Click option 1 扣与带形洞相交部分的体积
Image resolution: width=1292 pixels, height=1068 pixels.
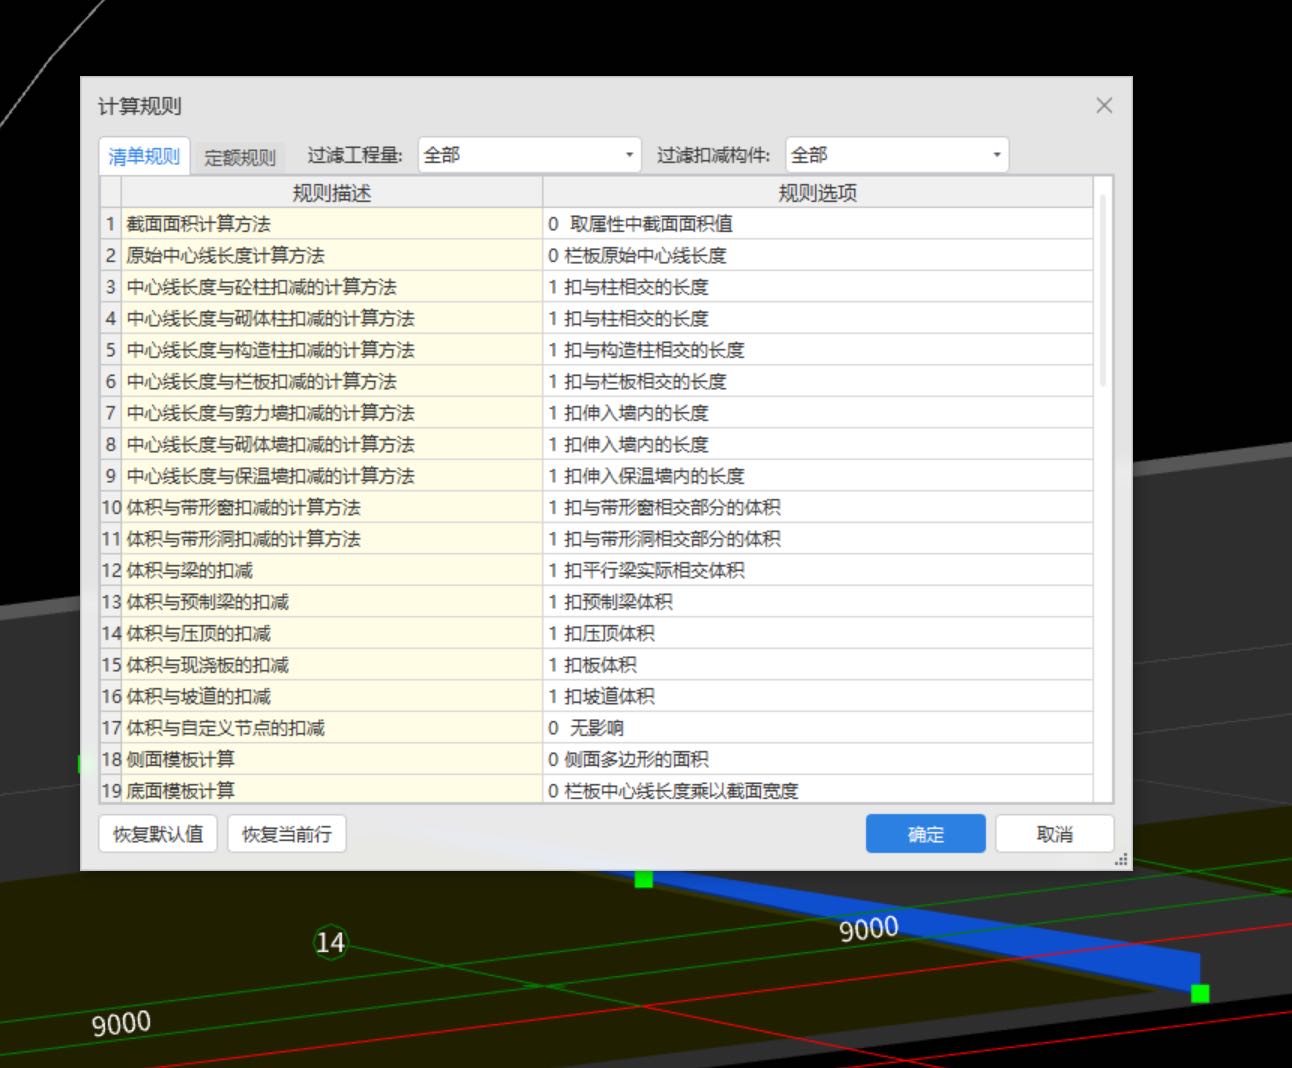coord(818,539)
